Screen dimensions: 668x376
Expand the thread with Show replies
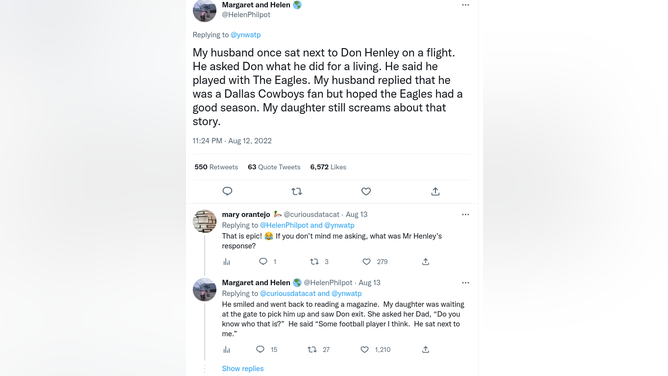(x=242, y=368)
